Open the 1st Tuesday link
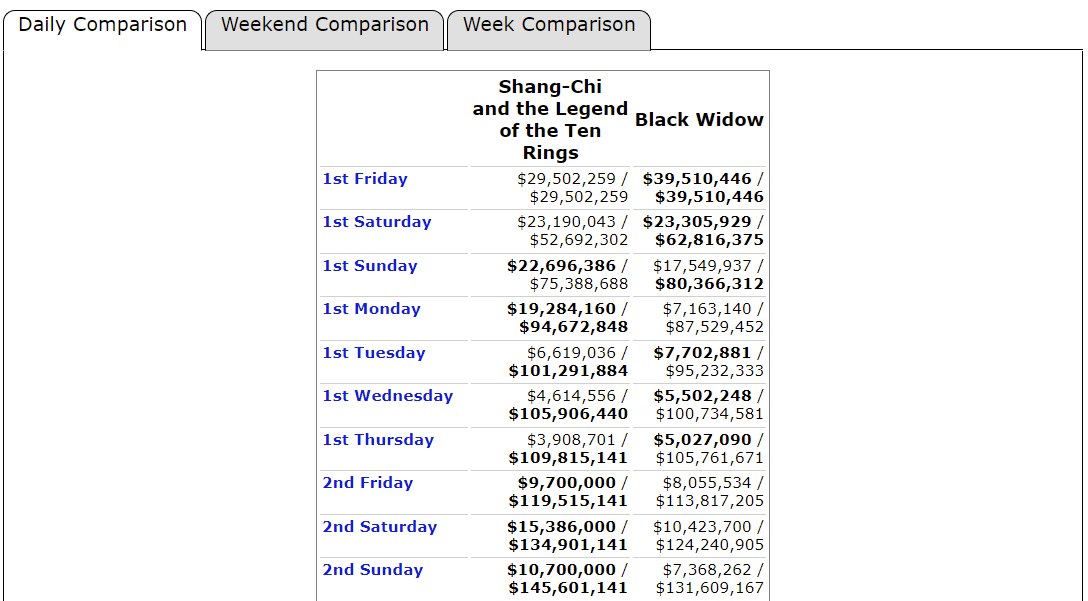 pyautogui.click(x=373, y=353)
